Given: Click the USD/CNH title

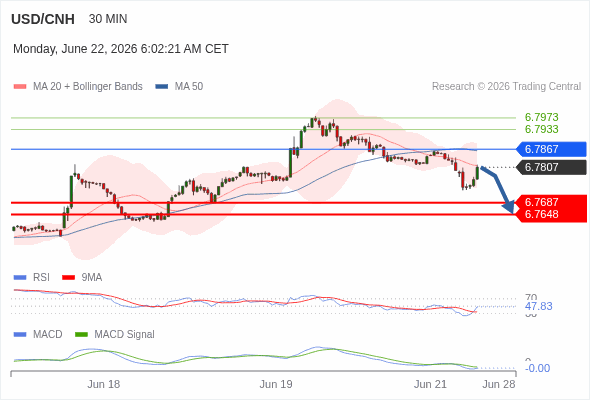Looking at the screenshot, I should 43,19.
